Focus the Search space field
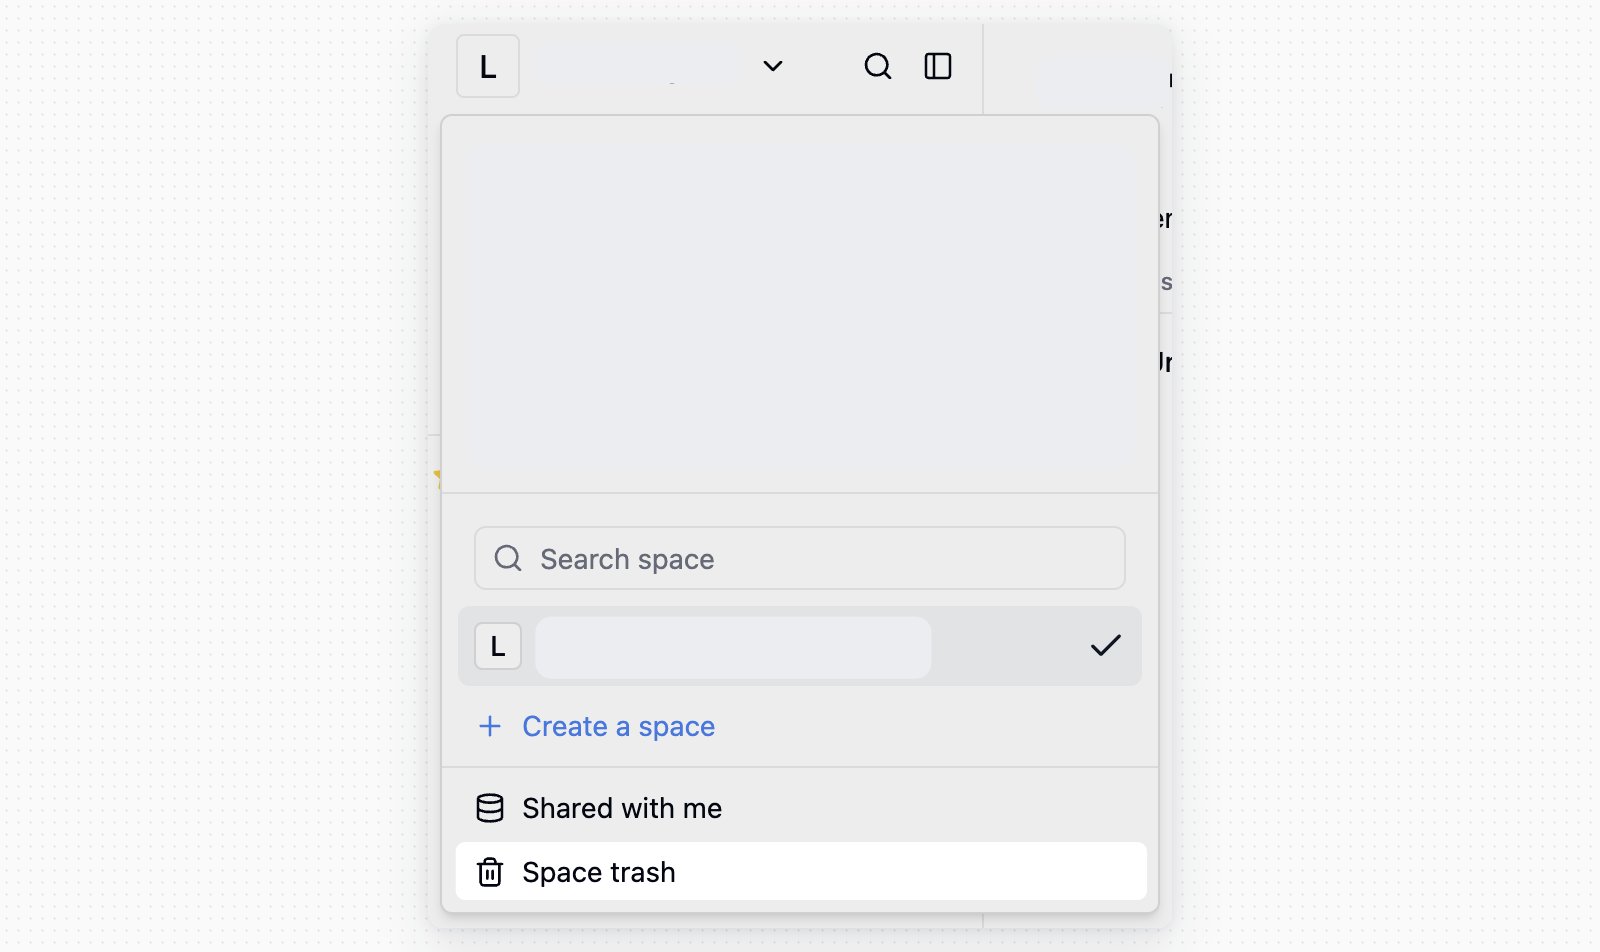The width and height of the screenshot is (1600, 952). [x=800, y=558]
